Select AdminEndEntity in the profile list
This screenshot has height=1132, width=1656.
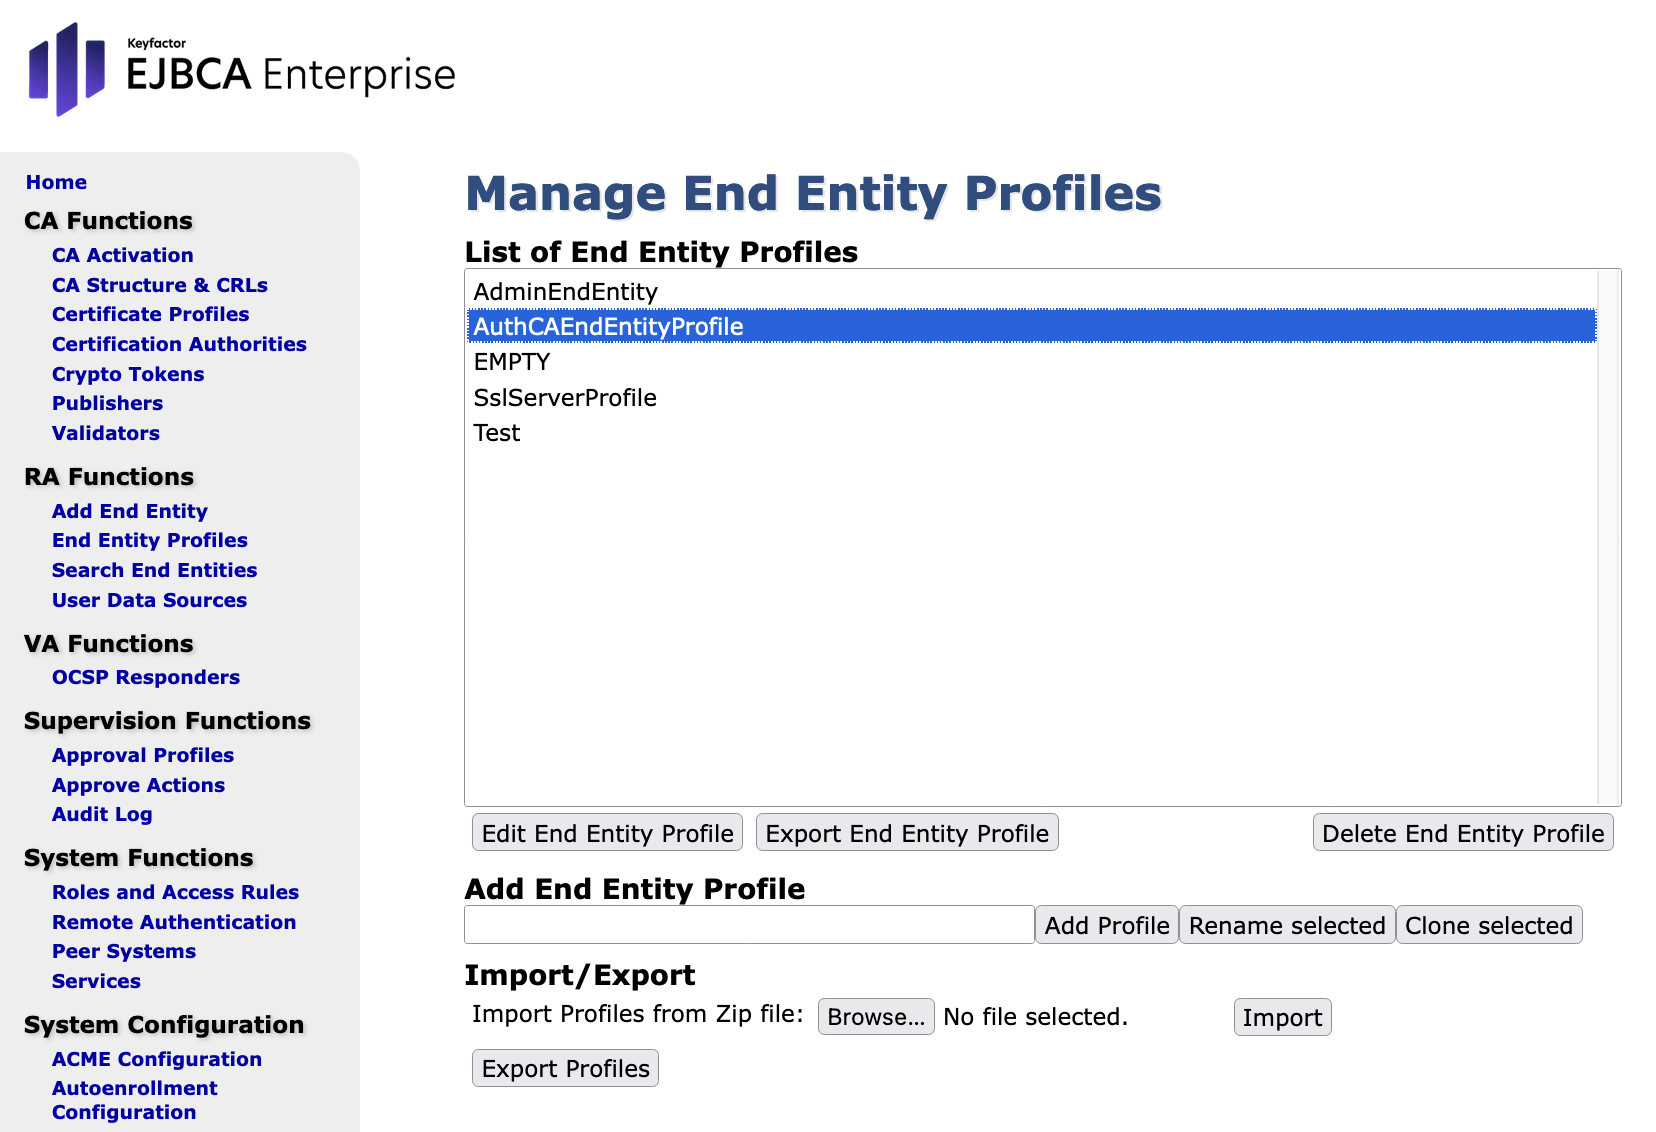click(565, 292)
